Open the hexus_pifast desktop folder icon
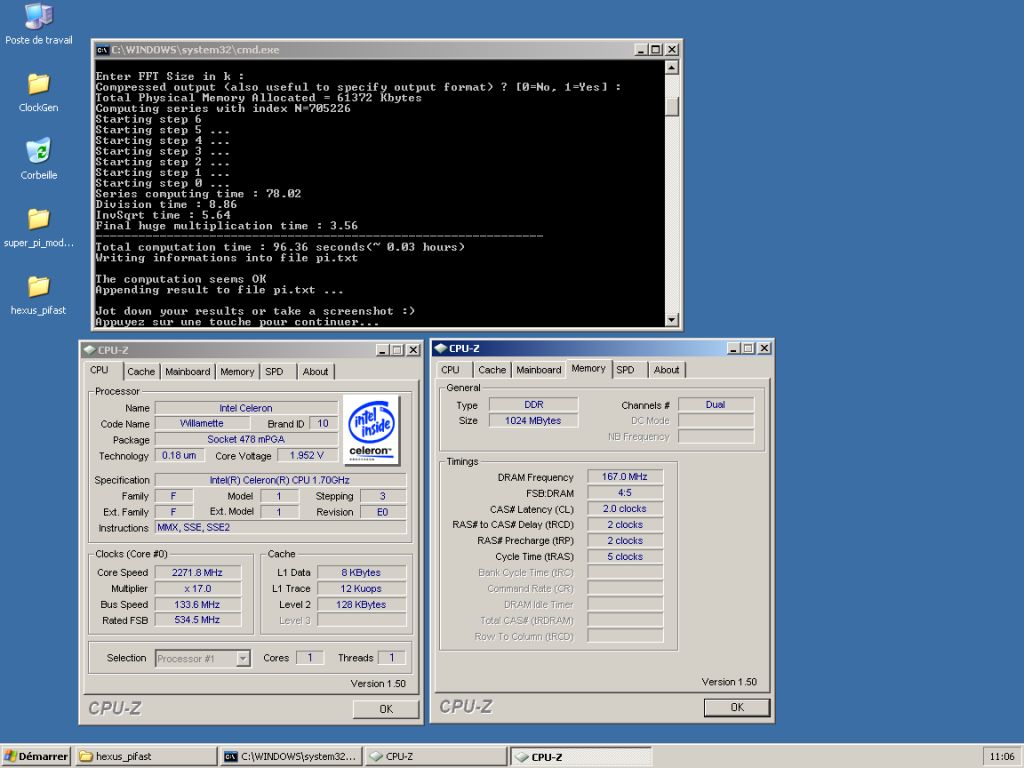This screenshot has height=768, width=1024. 39,286
